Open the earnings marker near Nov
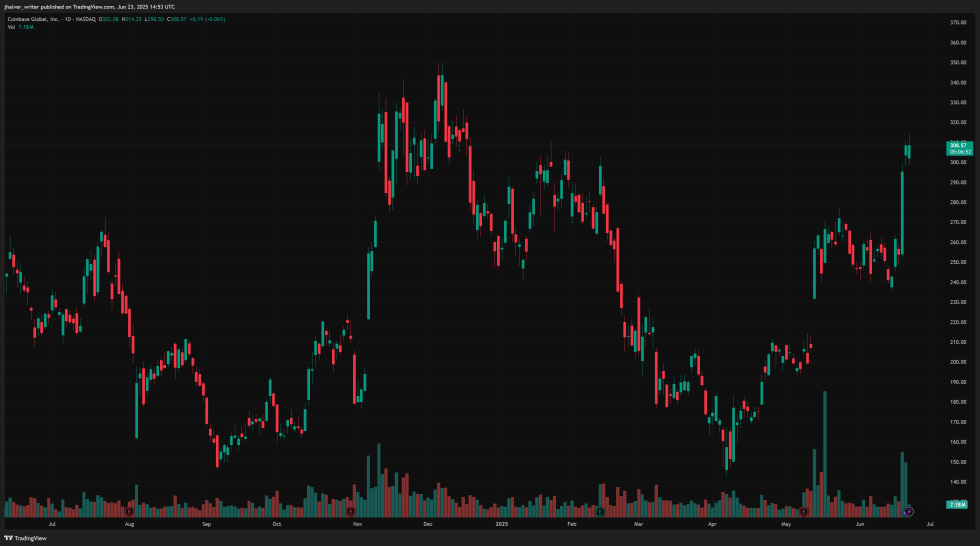 pos(353,511)
